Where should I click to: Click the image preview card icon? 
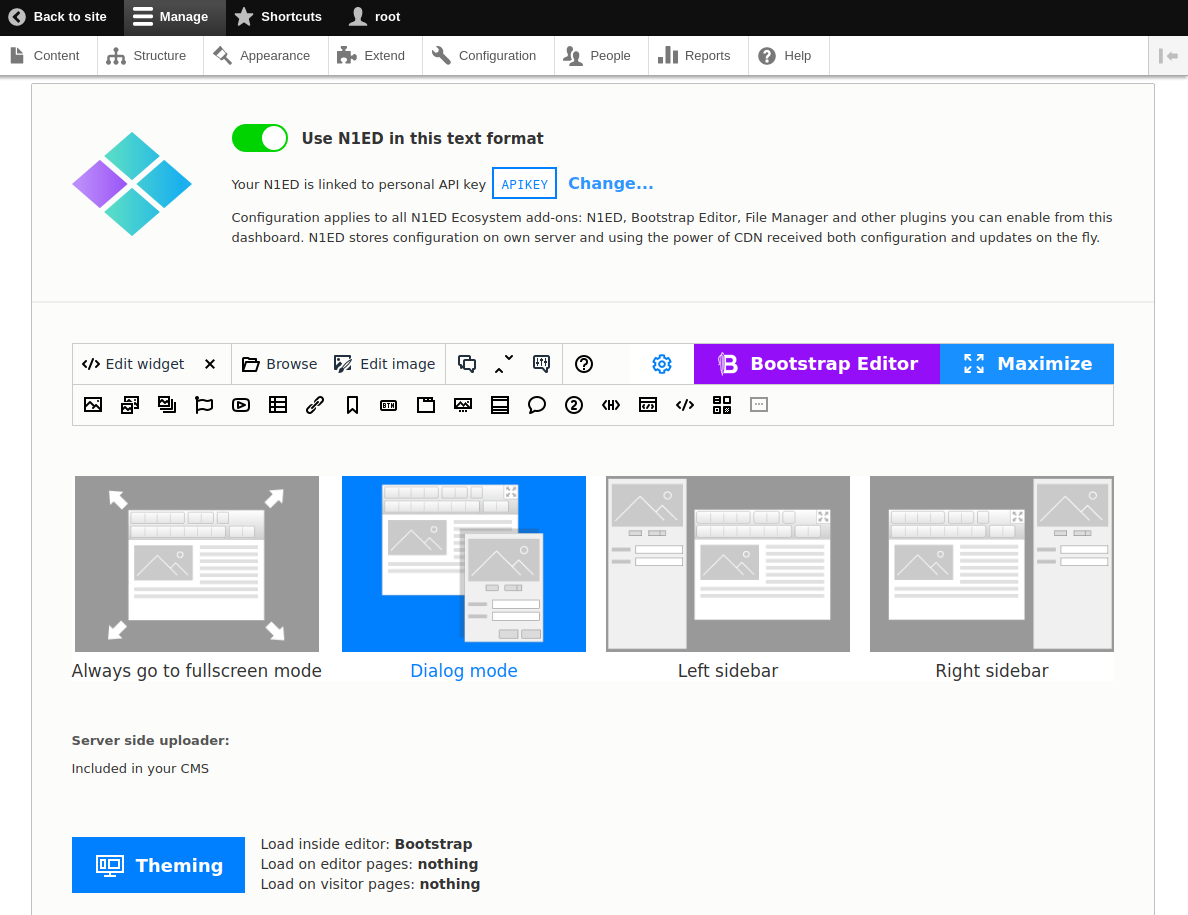tap(463, 405)
